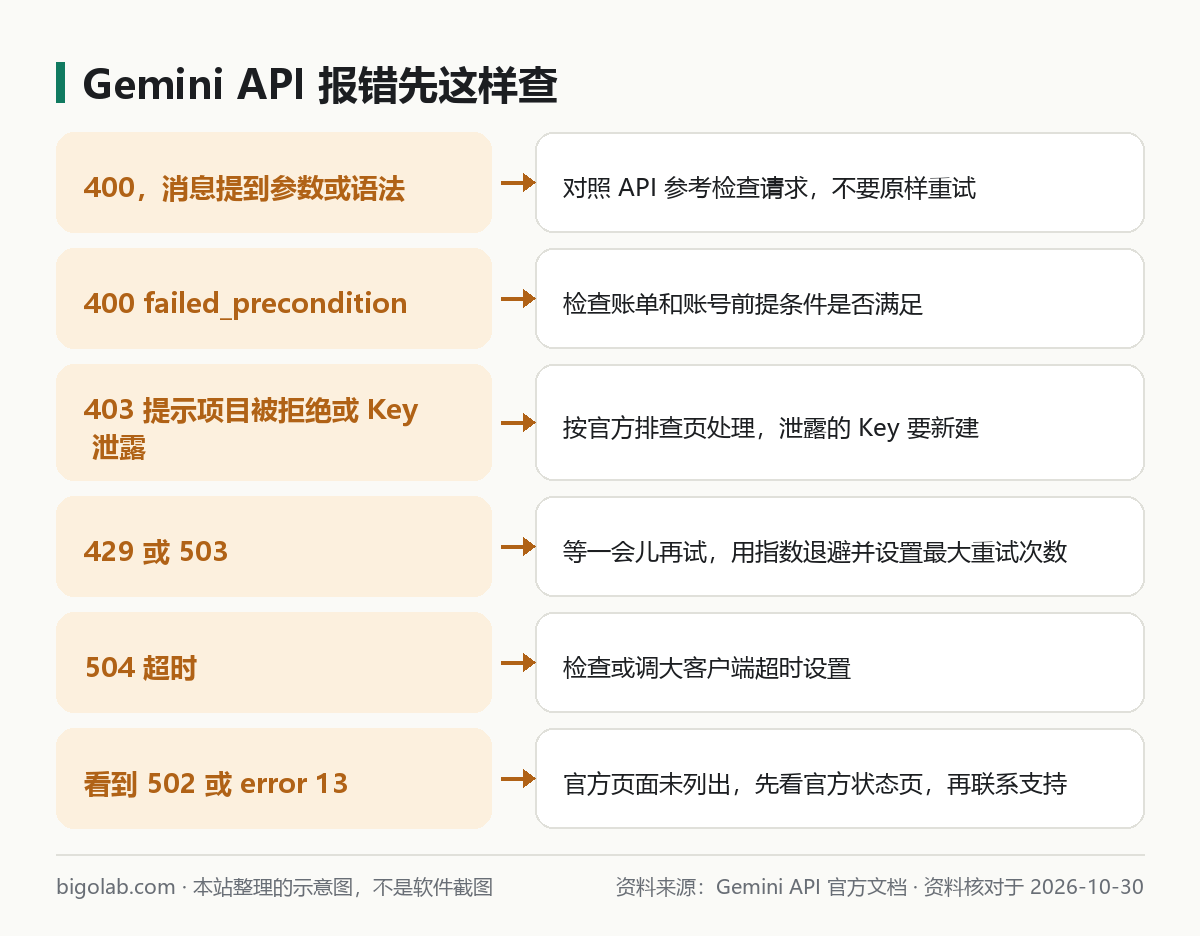Select the "429 或 503" card
The width and height of the screenshot is (1200, 936).
point(274,546)
